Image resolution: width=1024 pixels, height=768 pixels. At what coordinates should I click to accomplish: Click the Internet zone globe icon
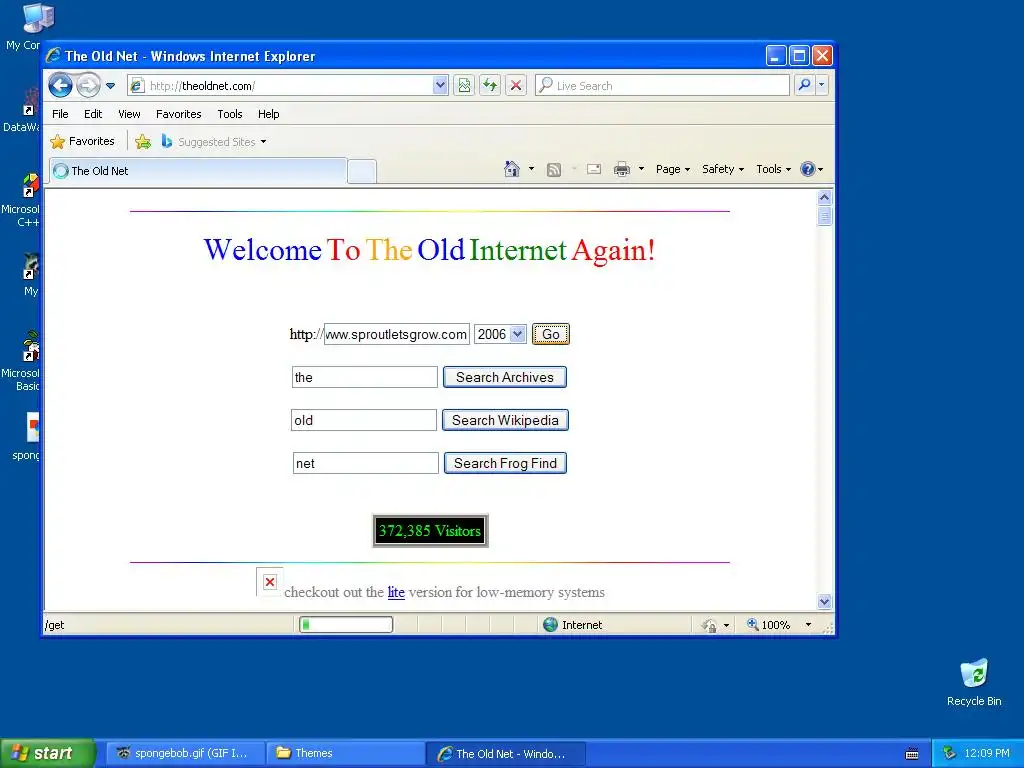click(x=551, y=625)
